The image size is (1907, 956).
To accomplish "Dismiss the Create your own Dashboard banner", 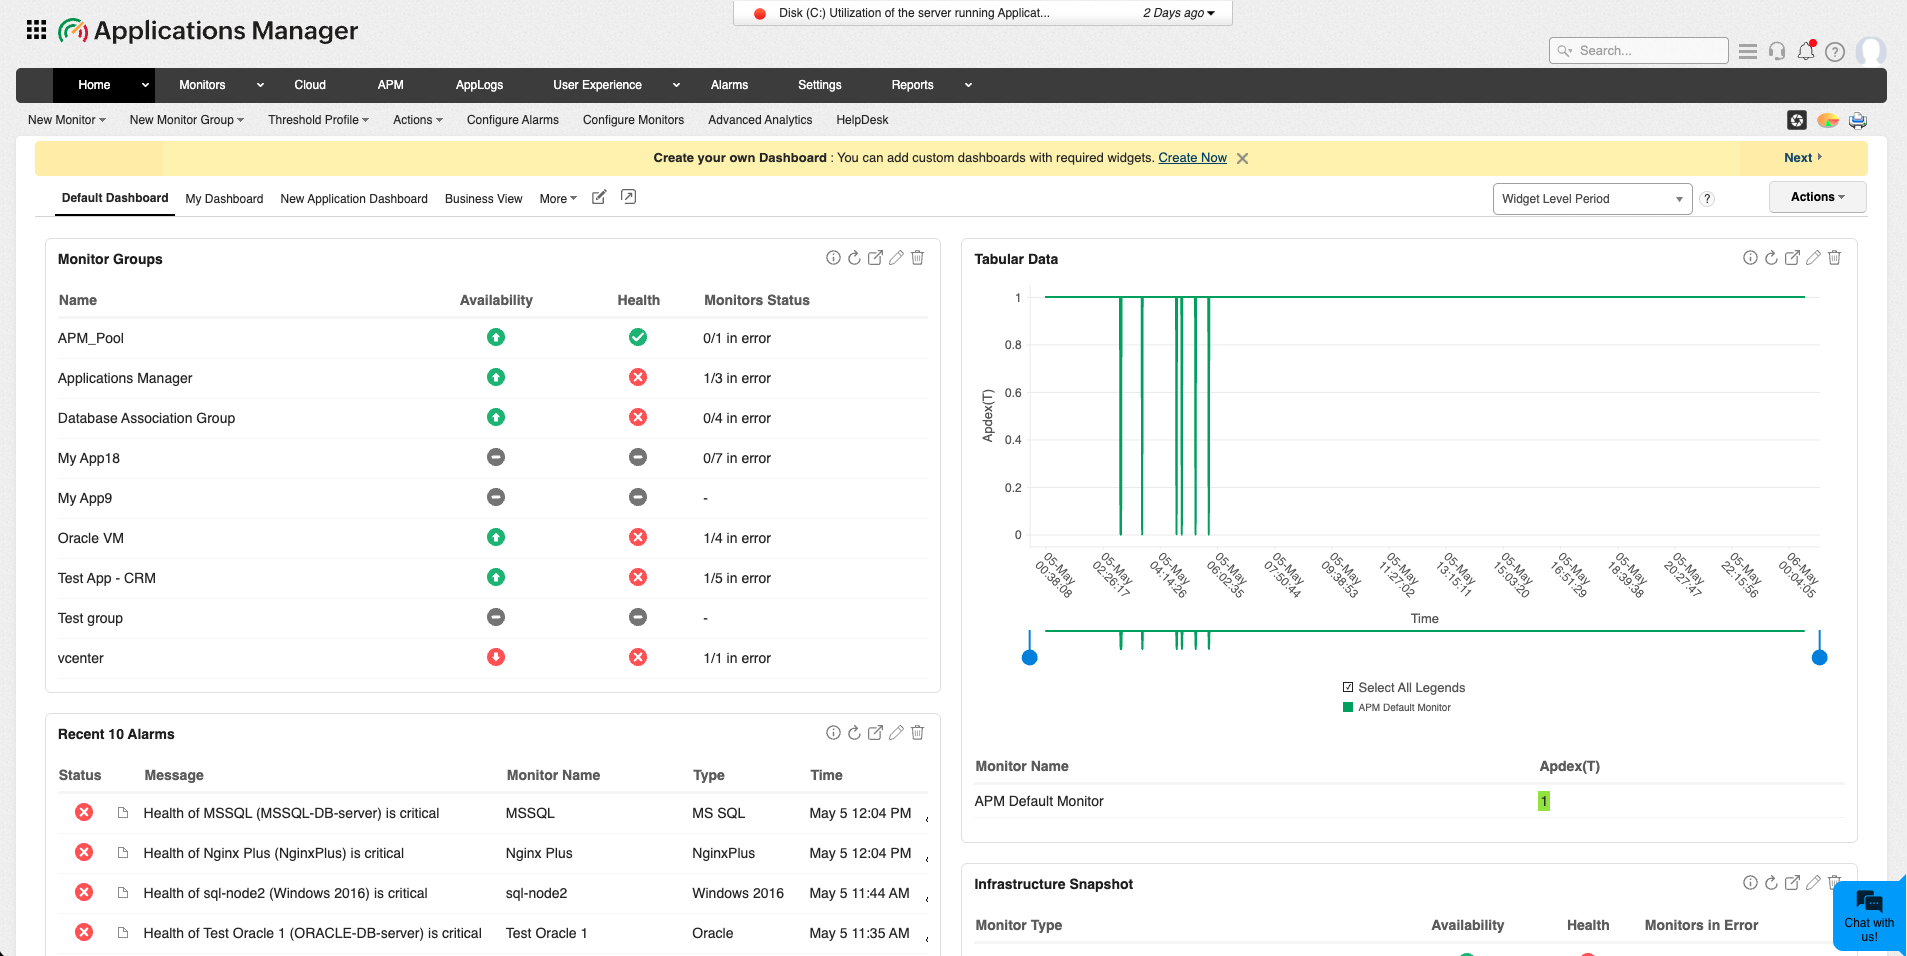I will tap(1242, 158).
